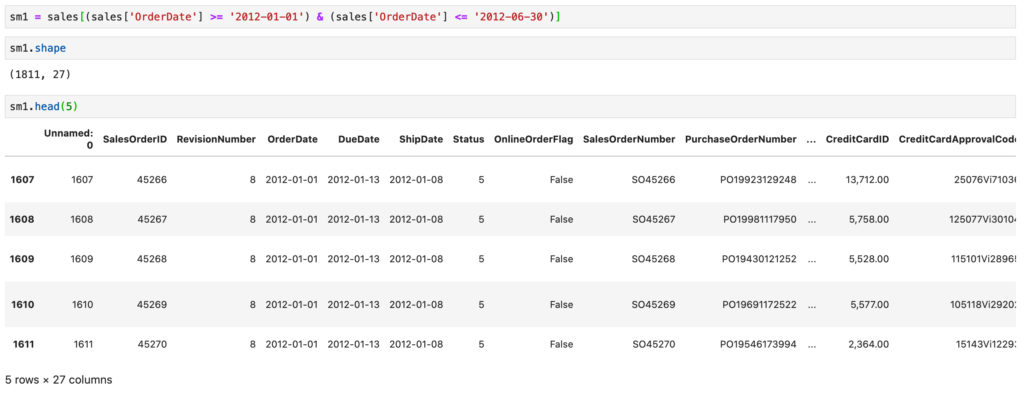The width and height of the screenshot is (1024, 394).
Task: Click sales order number SO45268
Action: [x=653, y=259]
